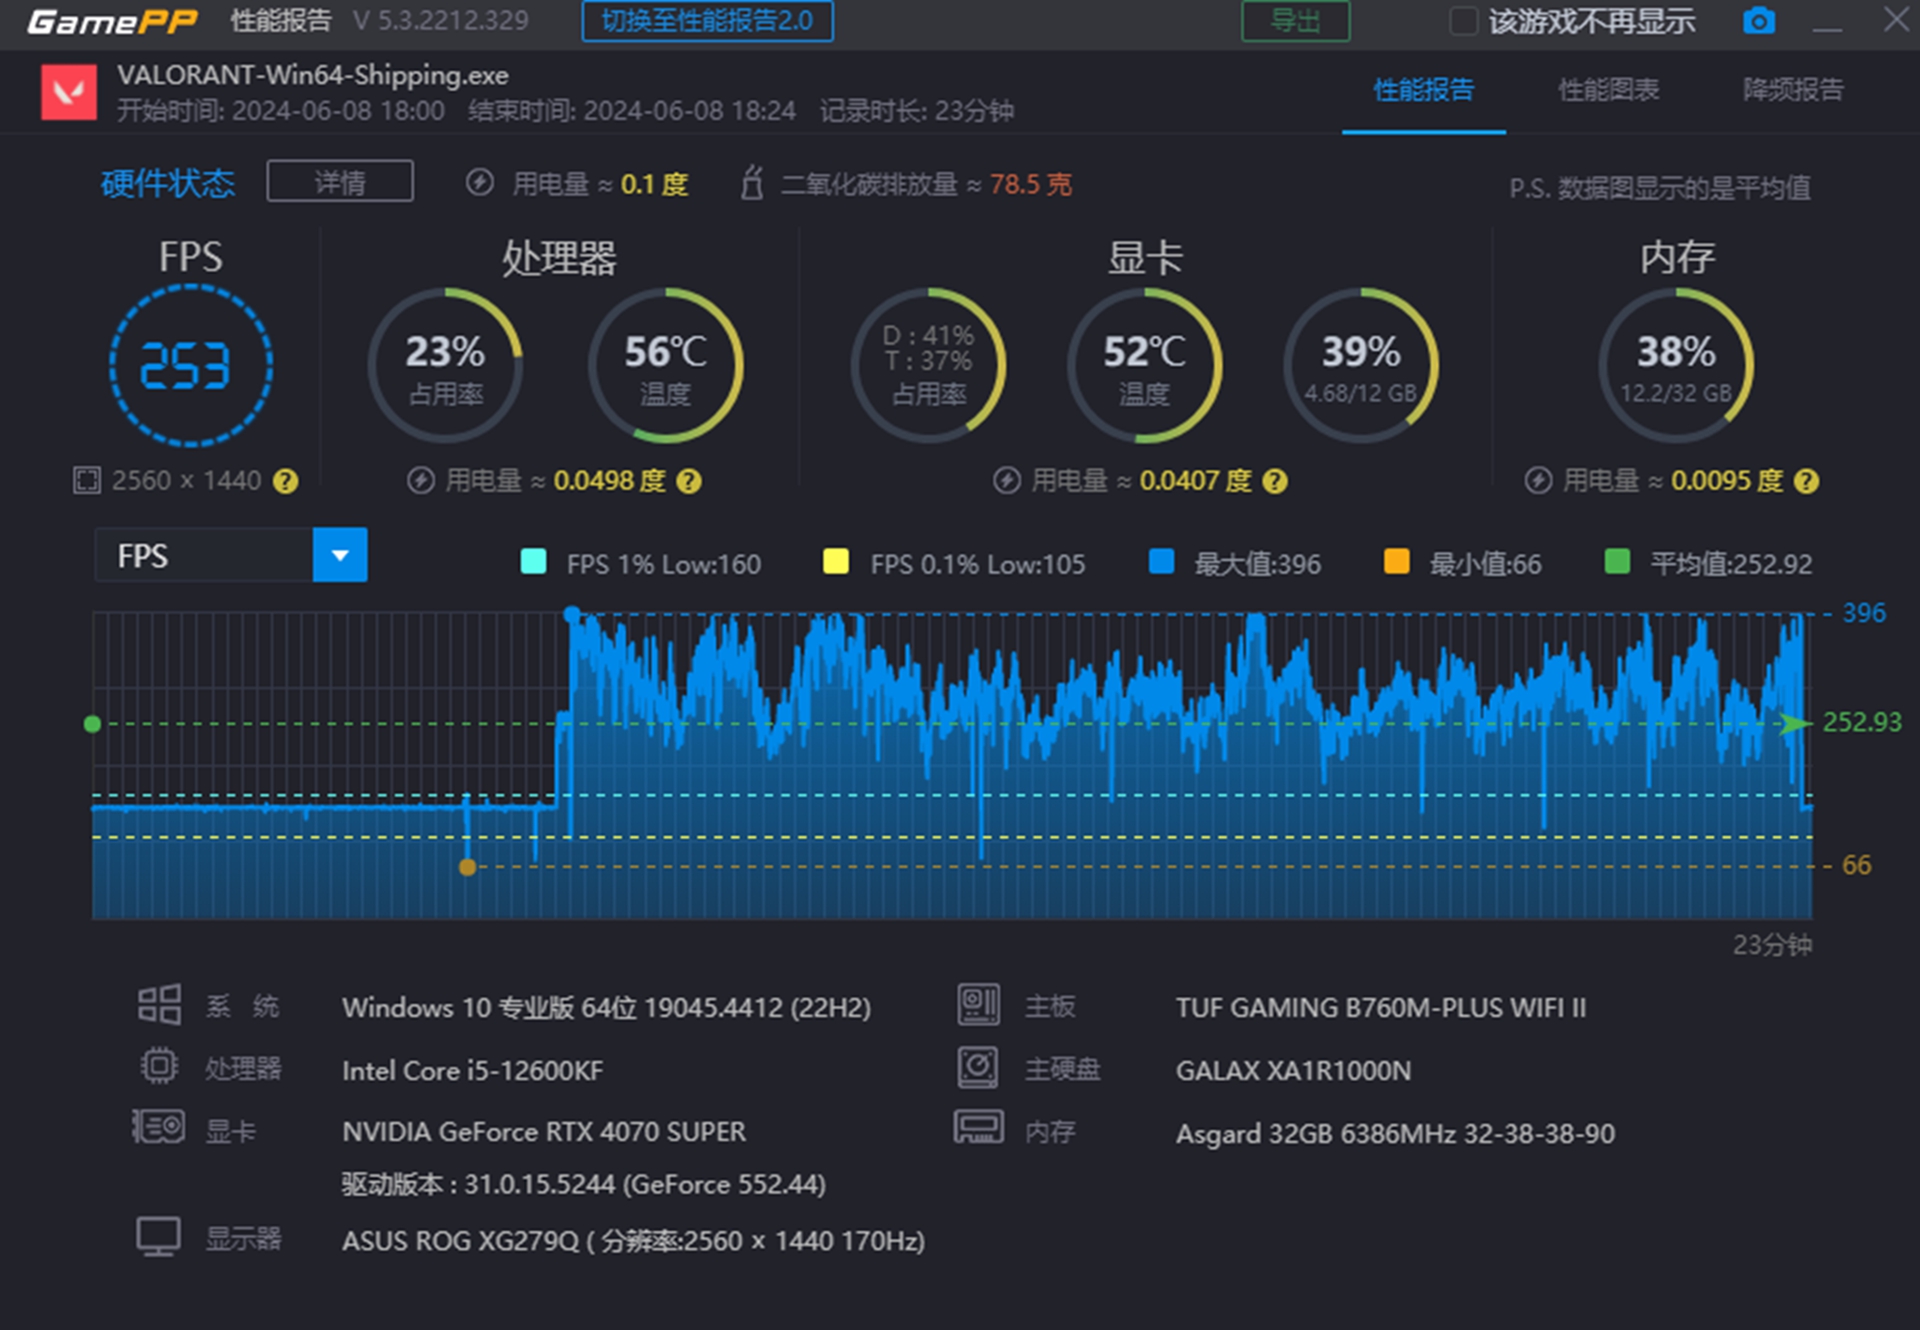Click help icon beside memory power 0.0095
Screen dimensions: 1920x1330
1806,482
